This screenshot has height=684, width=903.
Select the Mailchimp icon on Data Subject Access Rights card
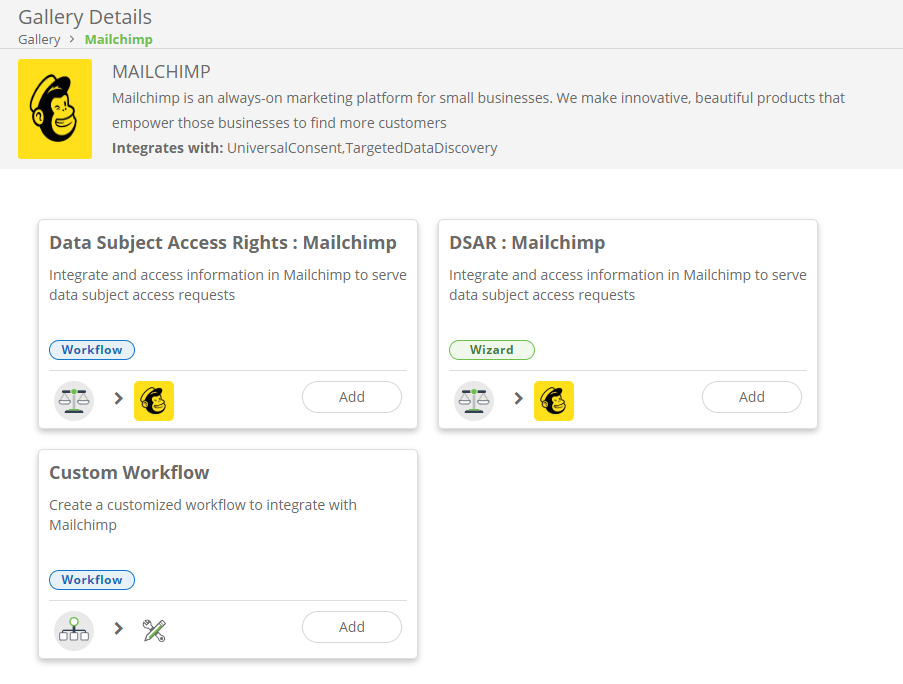[x=153, y=398]
